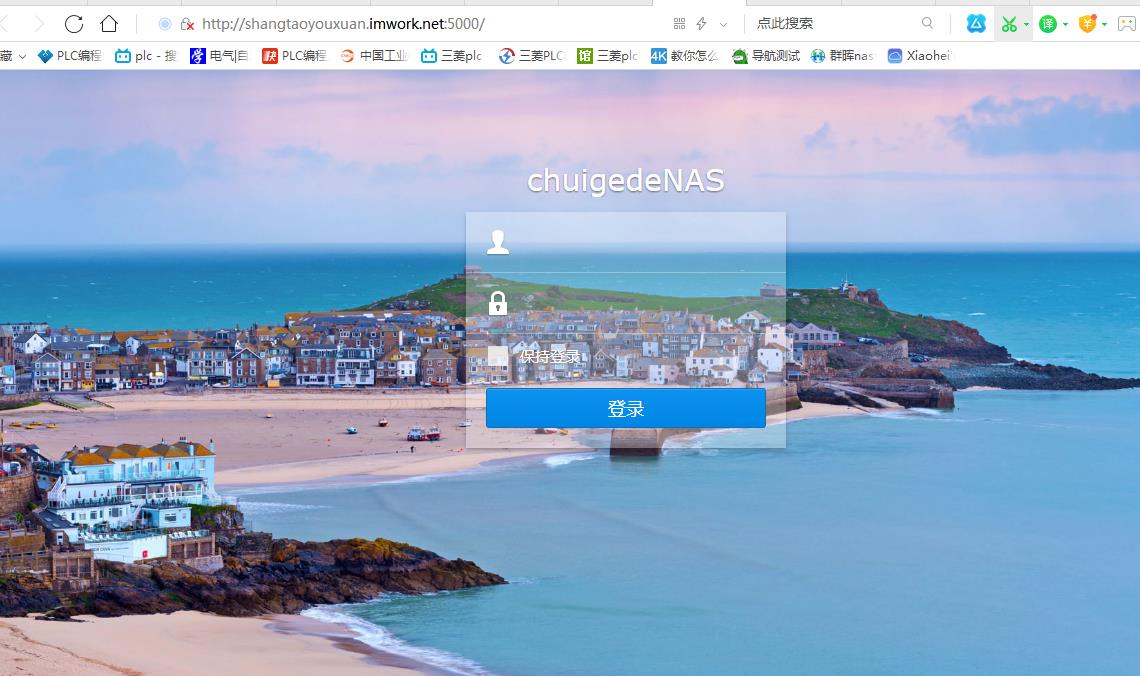Click the padlock password icon
The height and width of the screenshot is (676, 1140).
(498, 303)
